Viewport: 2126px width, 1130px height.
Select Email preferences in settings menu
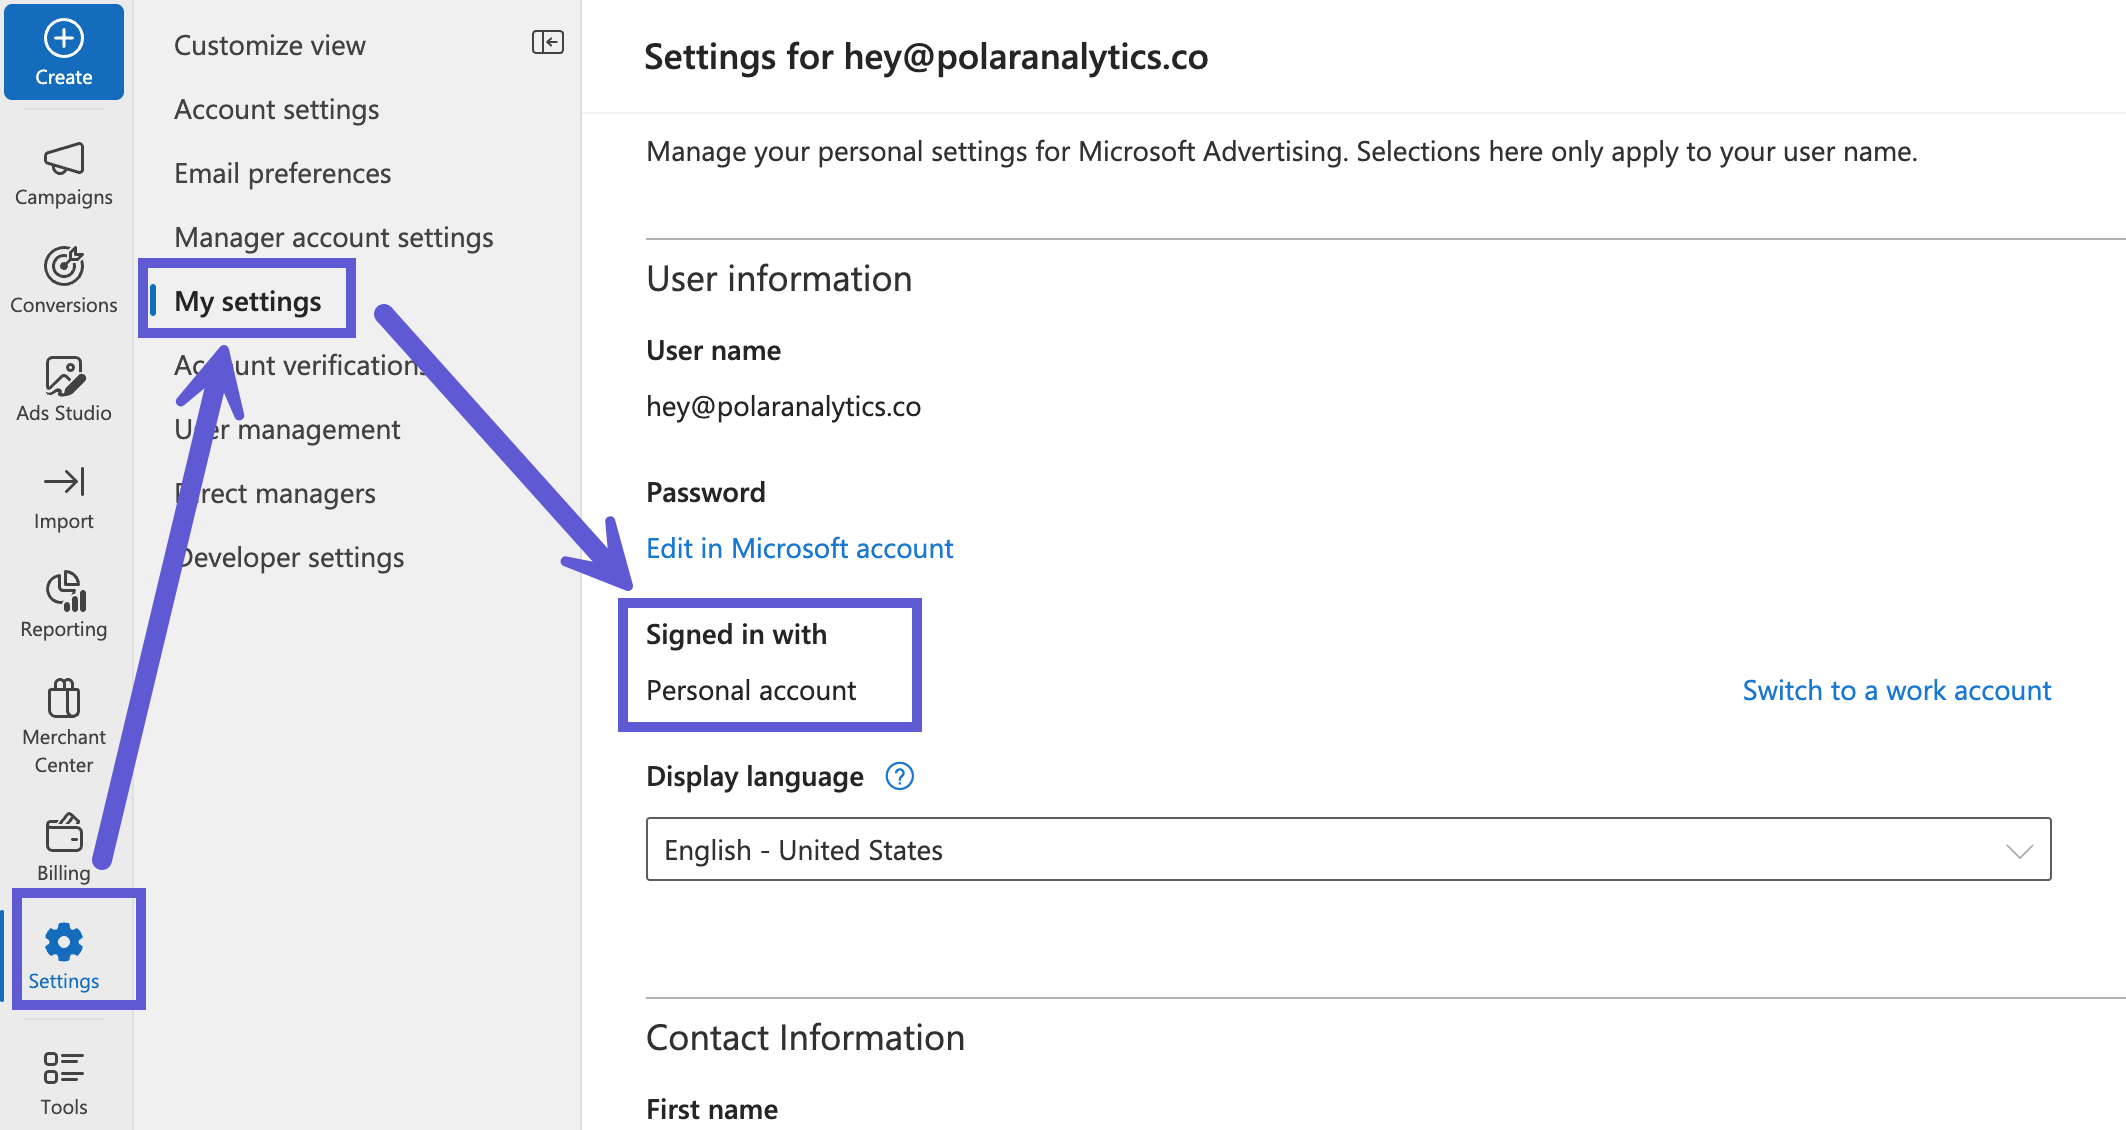click(x=283, y=173)
